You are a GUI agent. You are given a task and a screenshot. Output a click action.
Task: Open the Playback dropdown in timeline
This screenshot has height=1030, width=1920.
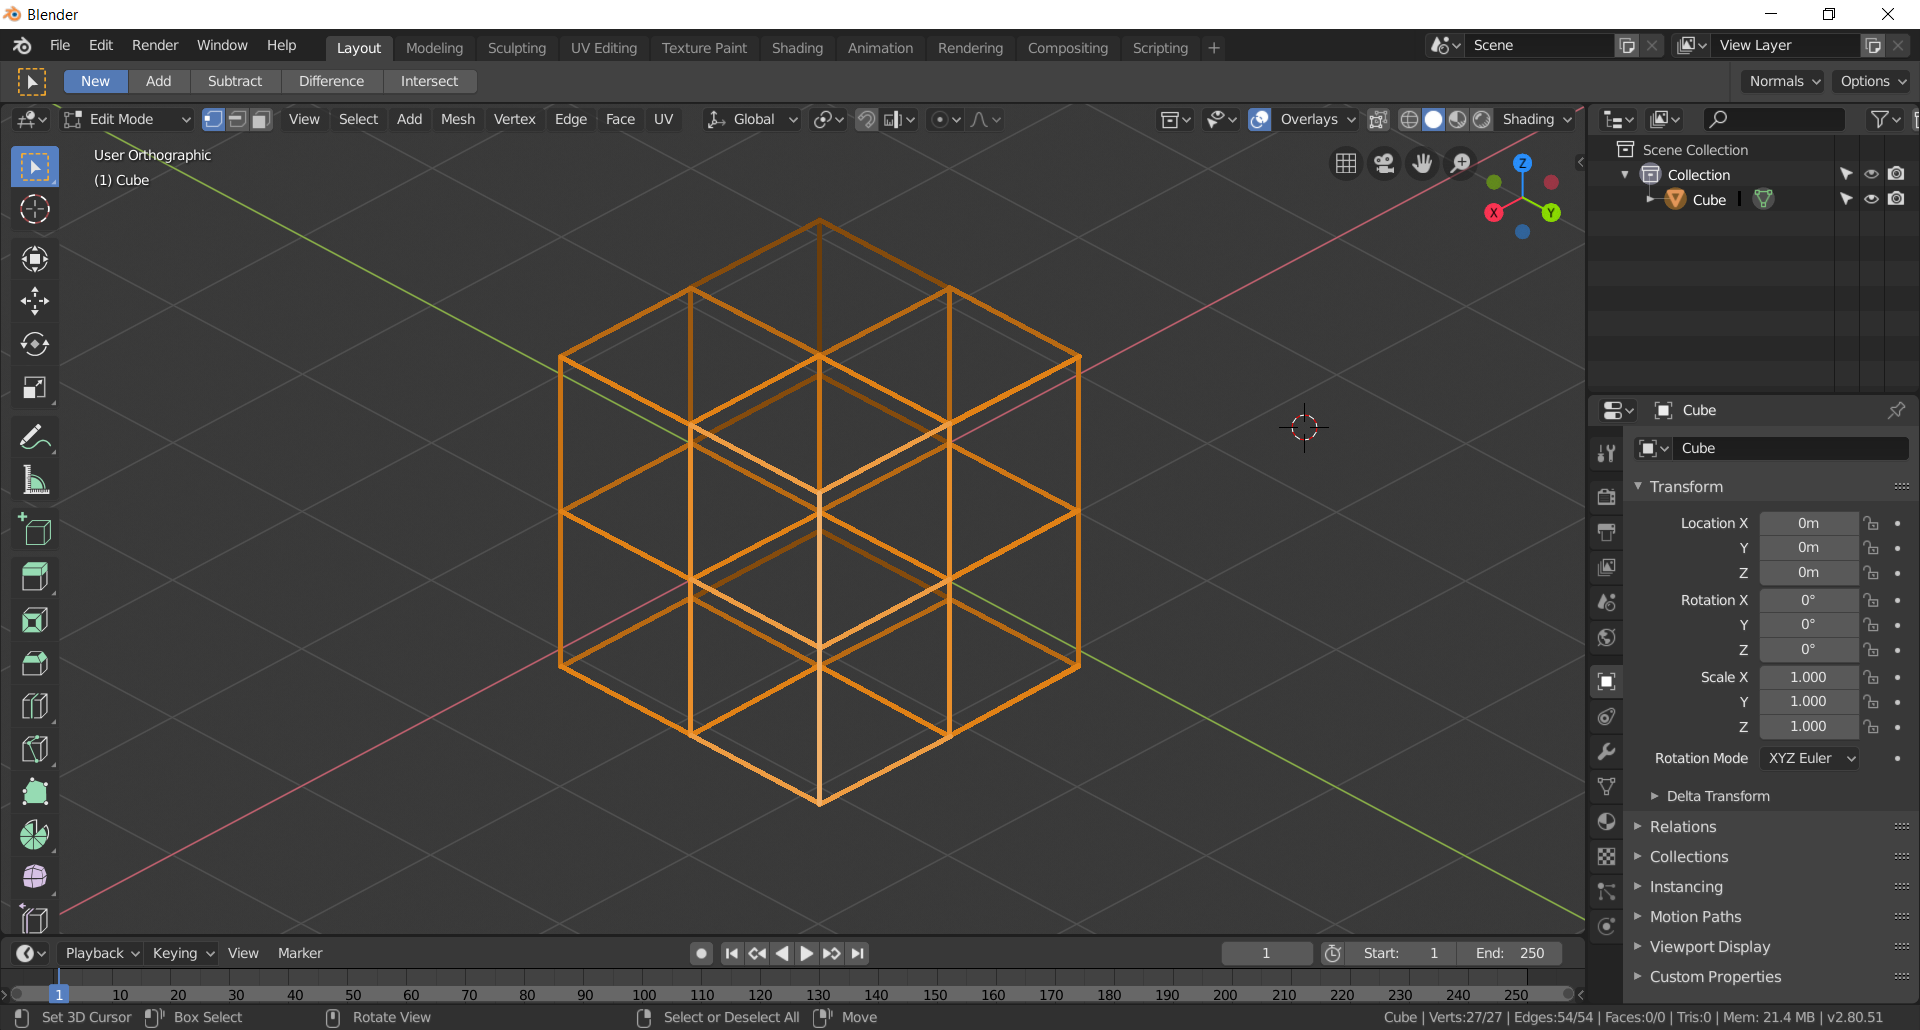pos(100,953)
